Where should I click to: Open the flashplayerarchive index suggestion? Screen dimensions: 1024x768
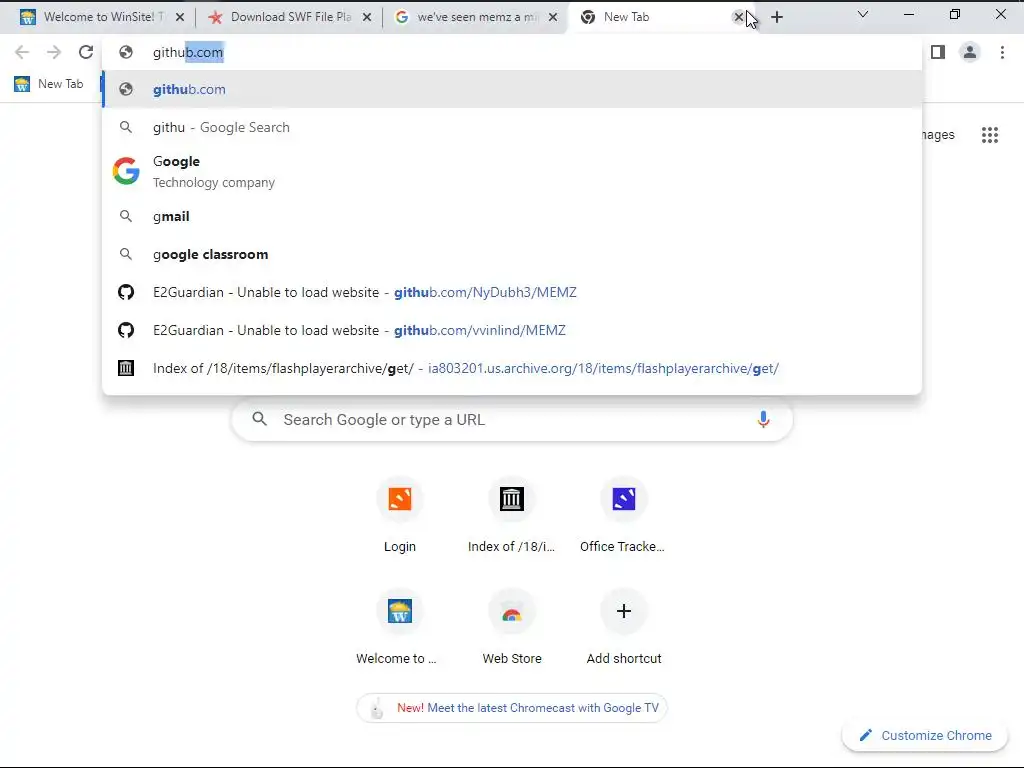512,368
